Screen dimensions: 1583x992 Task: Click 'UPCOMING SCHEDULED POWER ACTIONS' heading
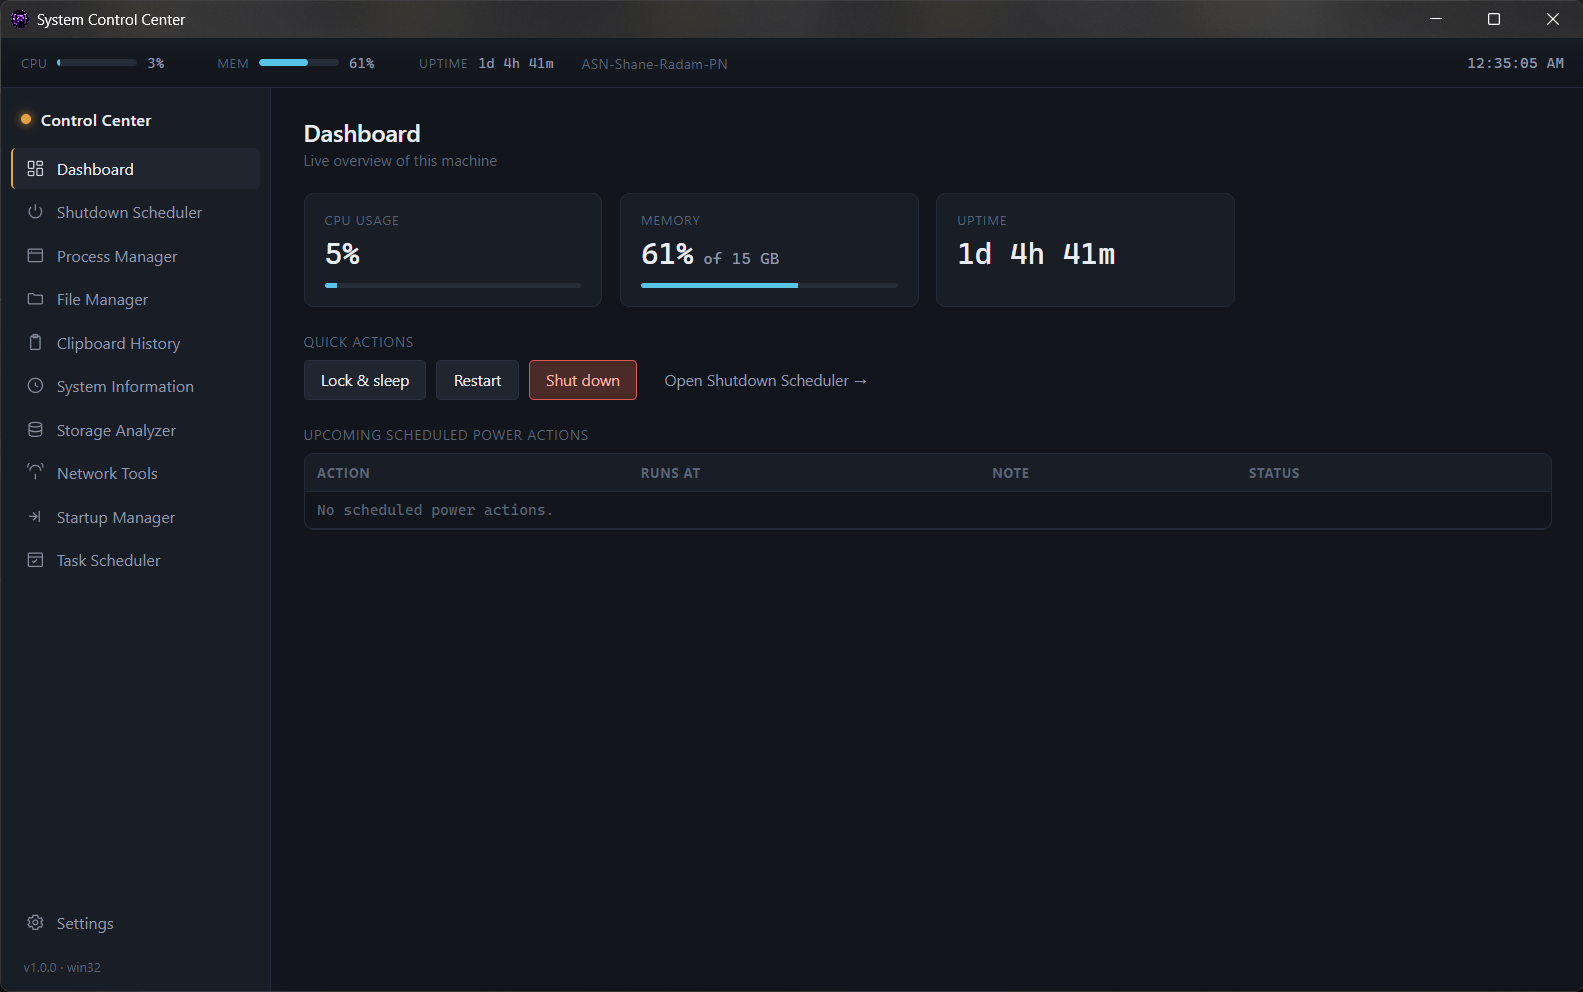446,435
